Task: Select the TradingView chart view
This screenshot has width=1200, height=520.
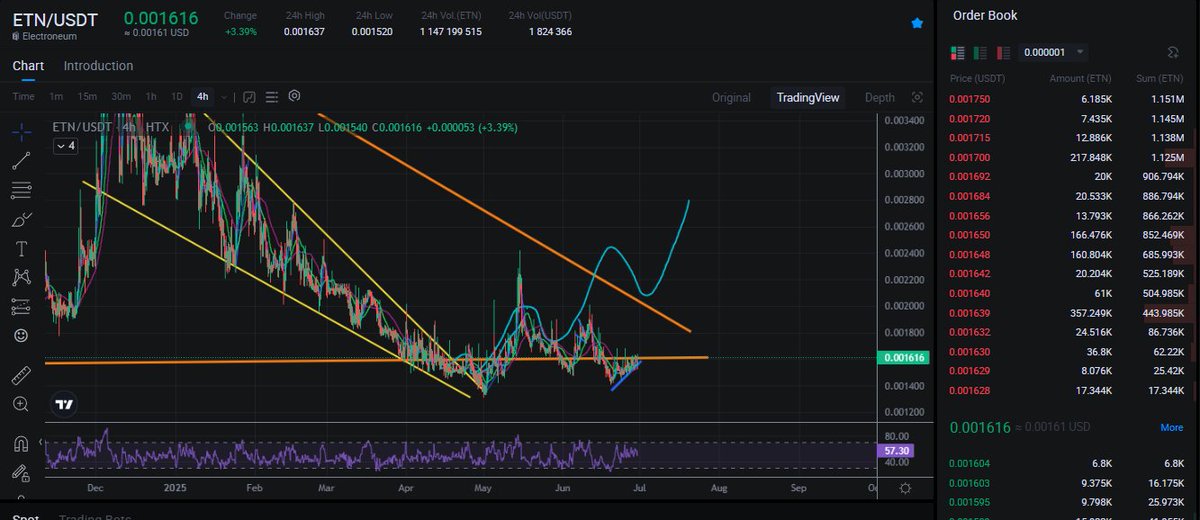Action: click(808, 97)
